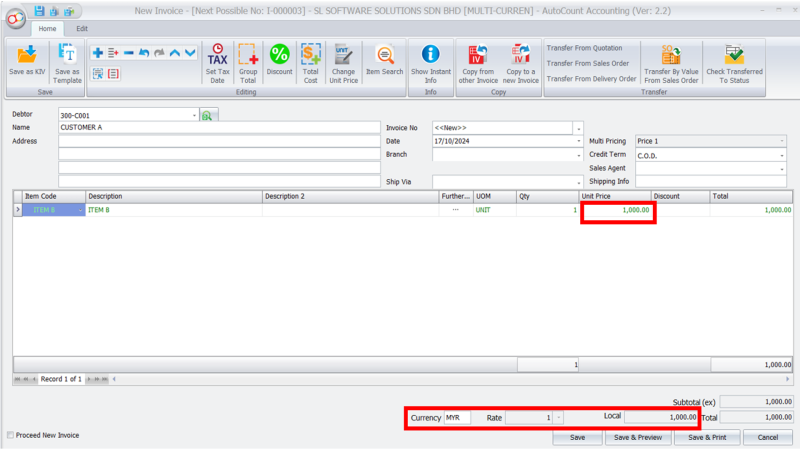This screenshot has width=800, height=450.
Task: Choose Transfer From Delivery Order
Action: pos(591,79)
